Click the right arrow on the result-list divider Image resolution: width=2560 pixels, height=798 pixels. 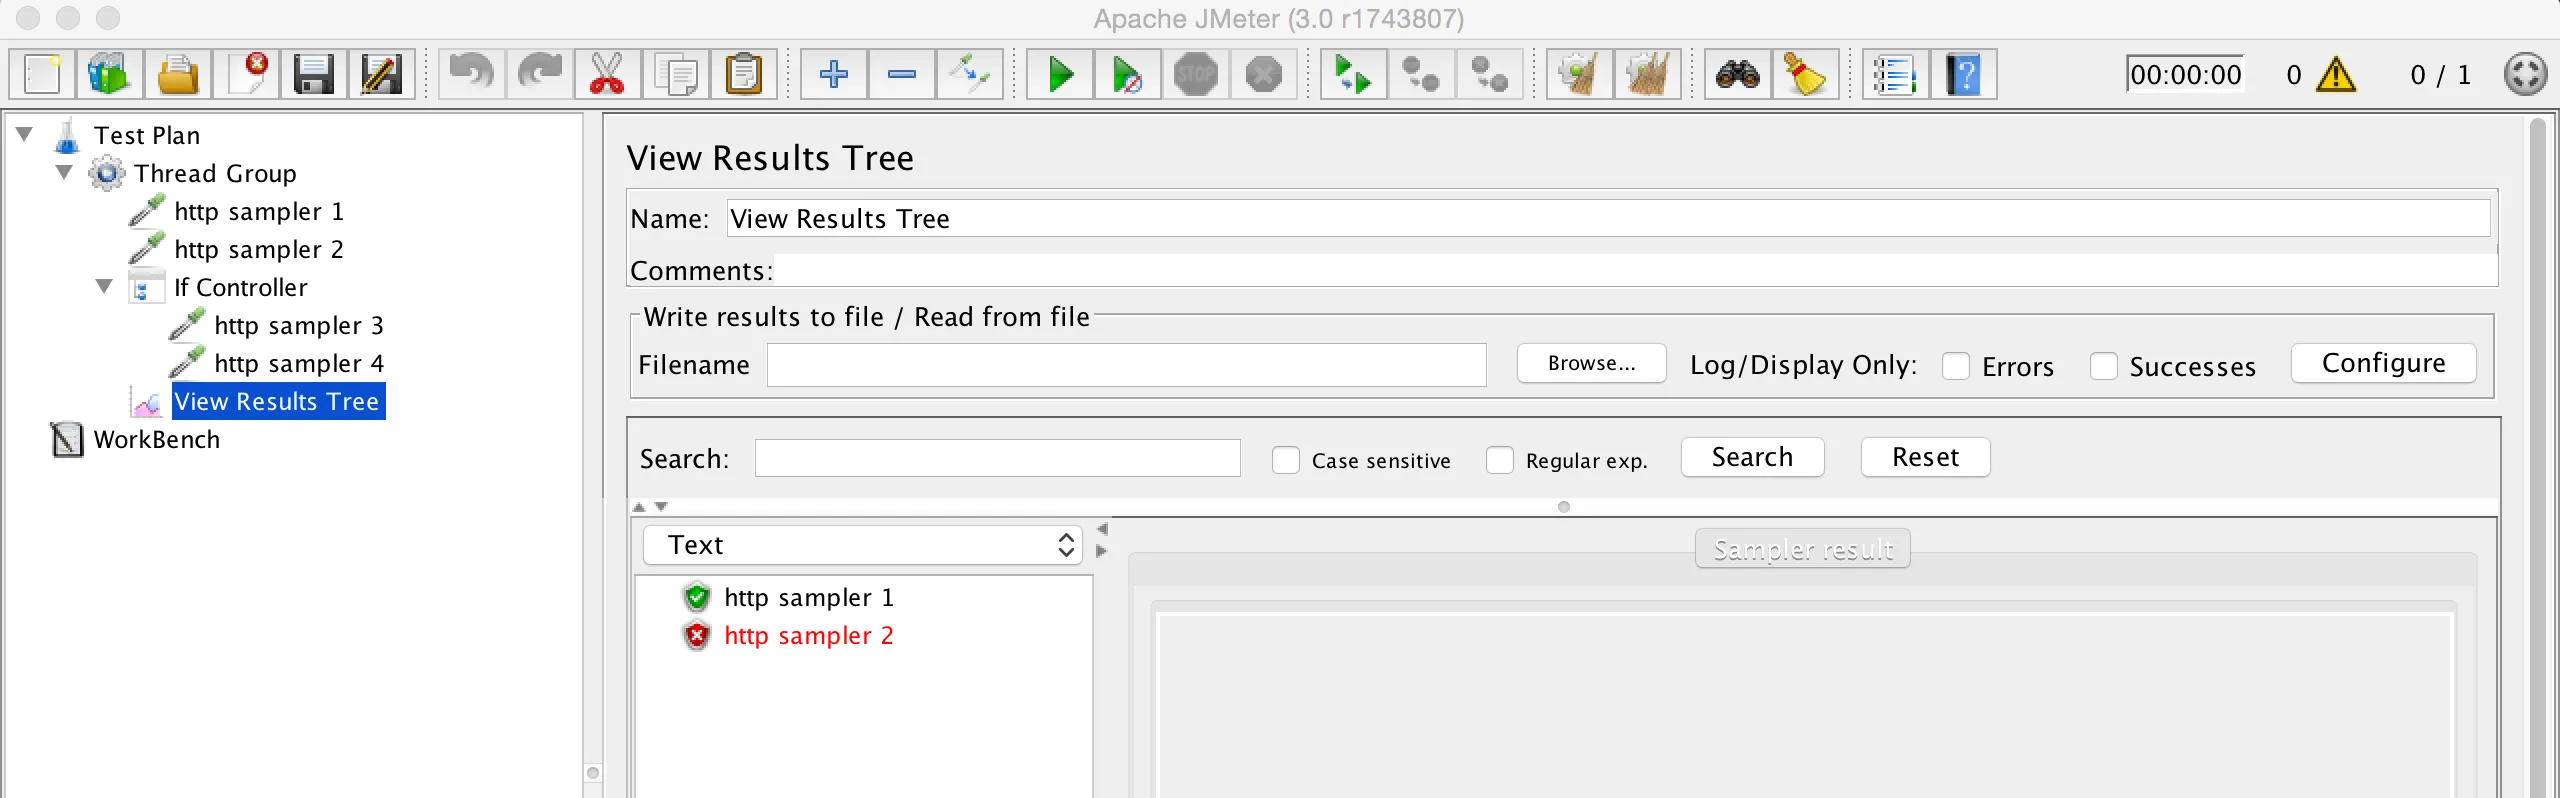pyautogui.click(x=1102, y=551)
